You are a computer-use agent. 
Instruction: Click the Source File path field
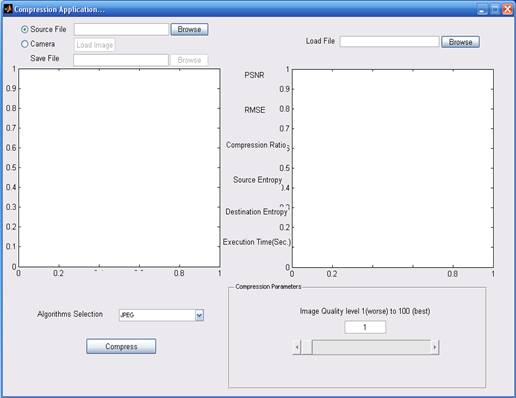click(121, 29)
